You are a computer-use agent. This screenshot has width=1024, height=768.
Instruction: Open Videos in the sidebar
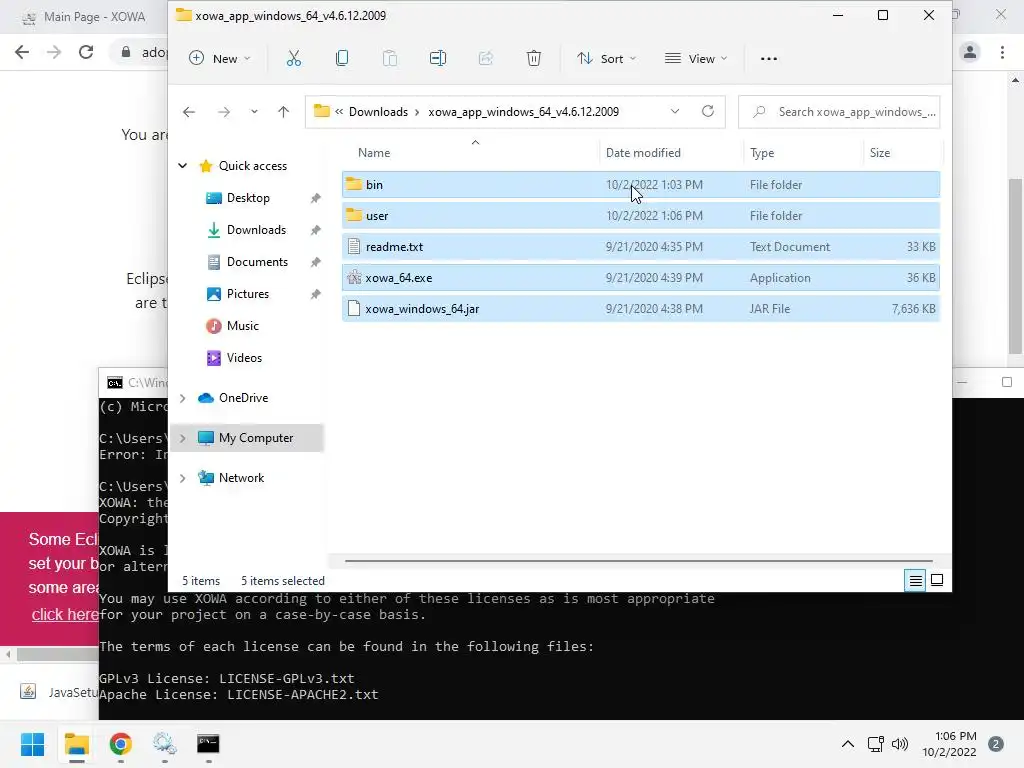click(x=244, y=358)
